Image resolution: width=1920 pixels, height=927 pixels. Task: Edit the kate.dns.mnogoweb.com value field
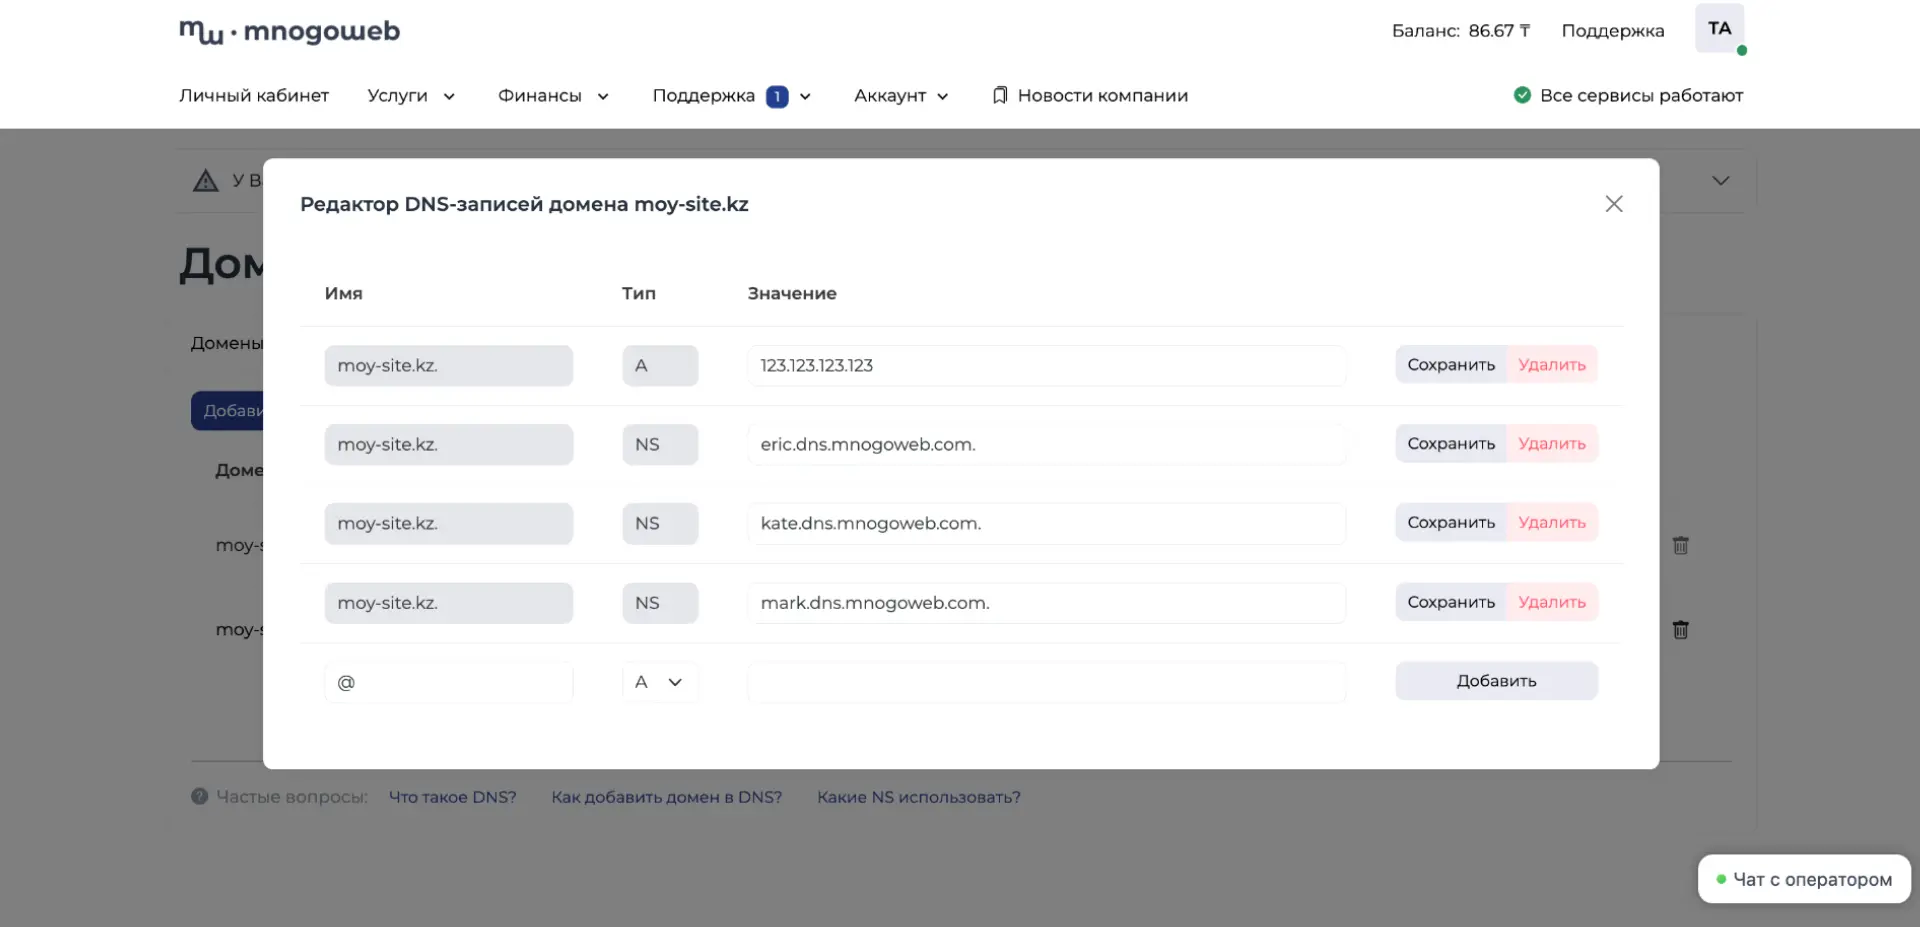(1046, 524)
